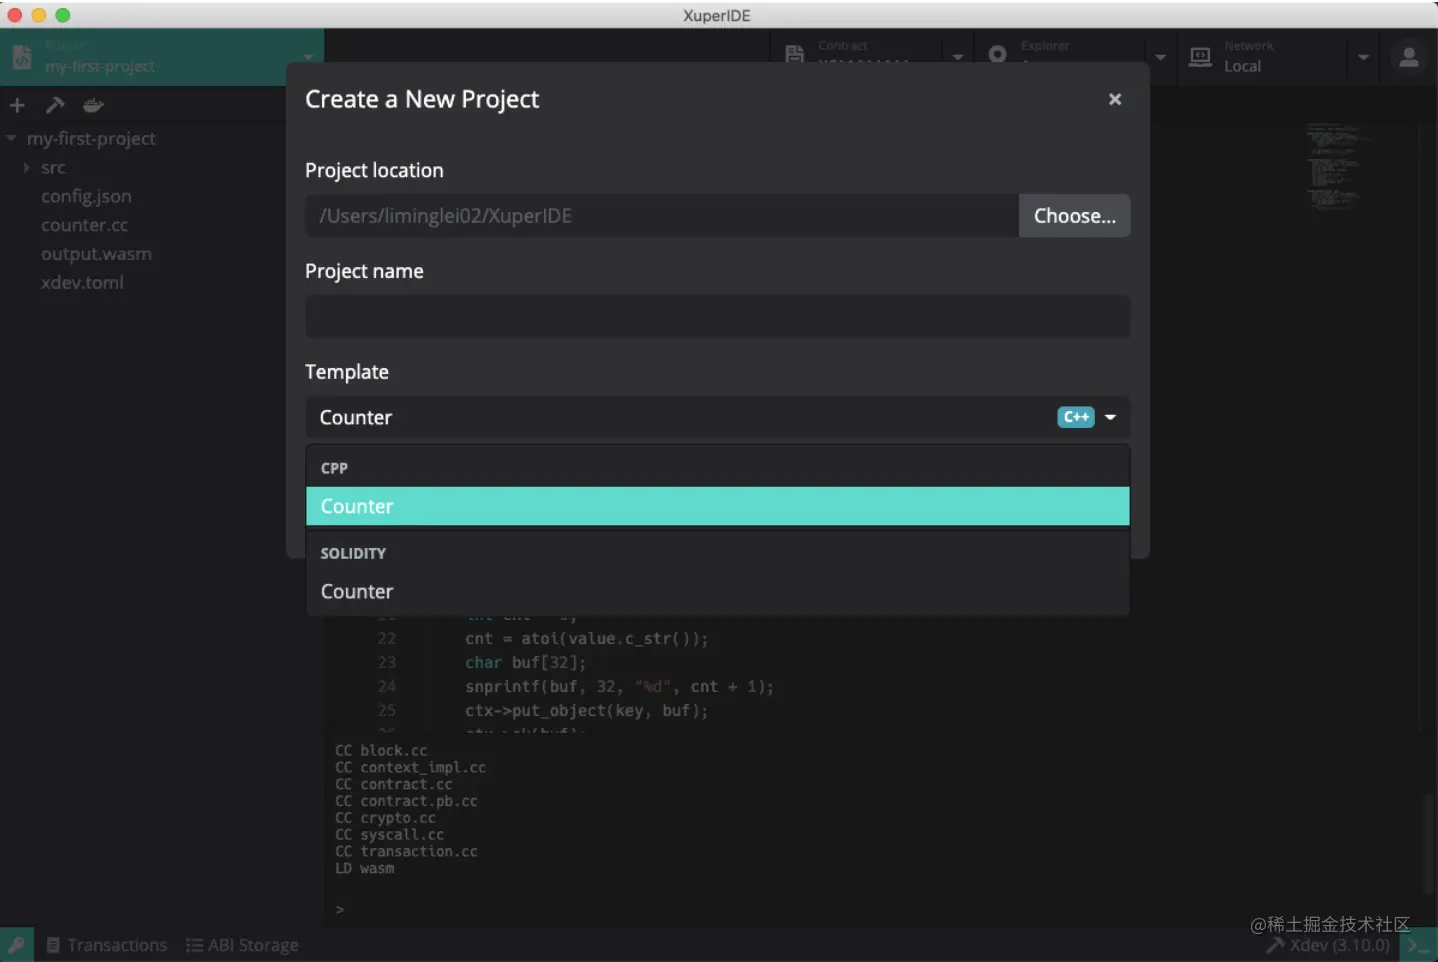Open the Template dropdown arrow
1438x962 pixels.
tap(1110, 417)
